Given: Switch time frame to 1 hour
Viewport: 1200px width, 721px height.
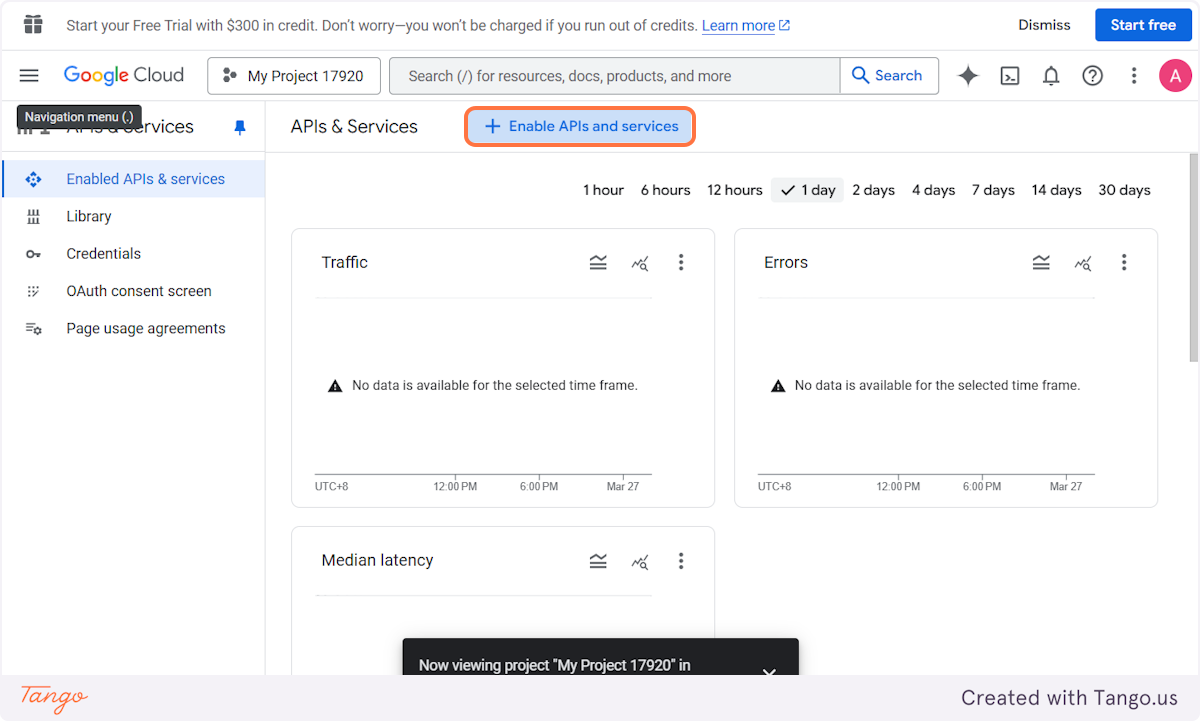Looking at the screenshot, I should pyautogui.click(x=603, y=189).
